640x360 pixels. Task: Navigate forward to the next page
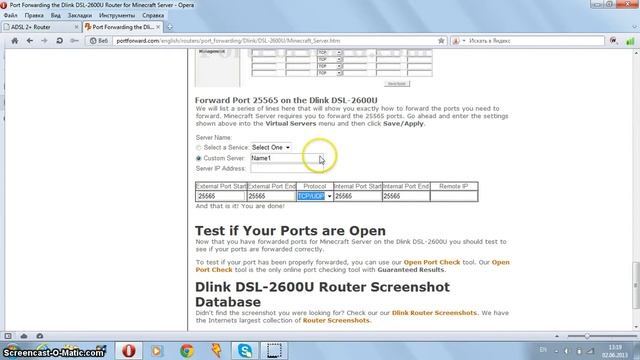click(44, 41)
